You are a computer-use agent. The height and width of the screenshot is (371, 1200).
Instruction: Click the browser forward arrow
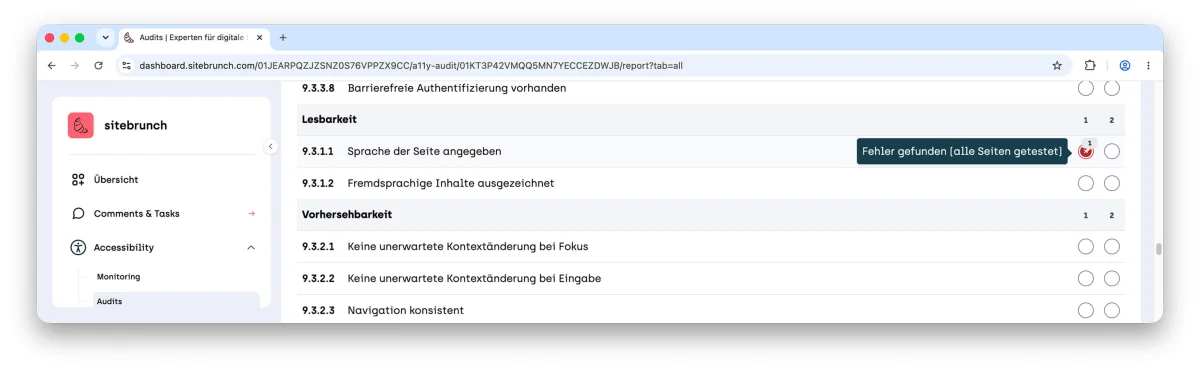[x=75, y=65]
